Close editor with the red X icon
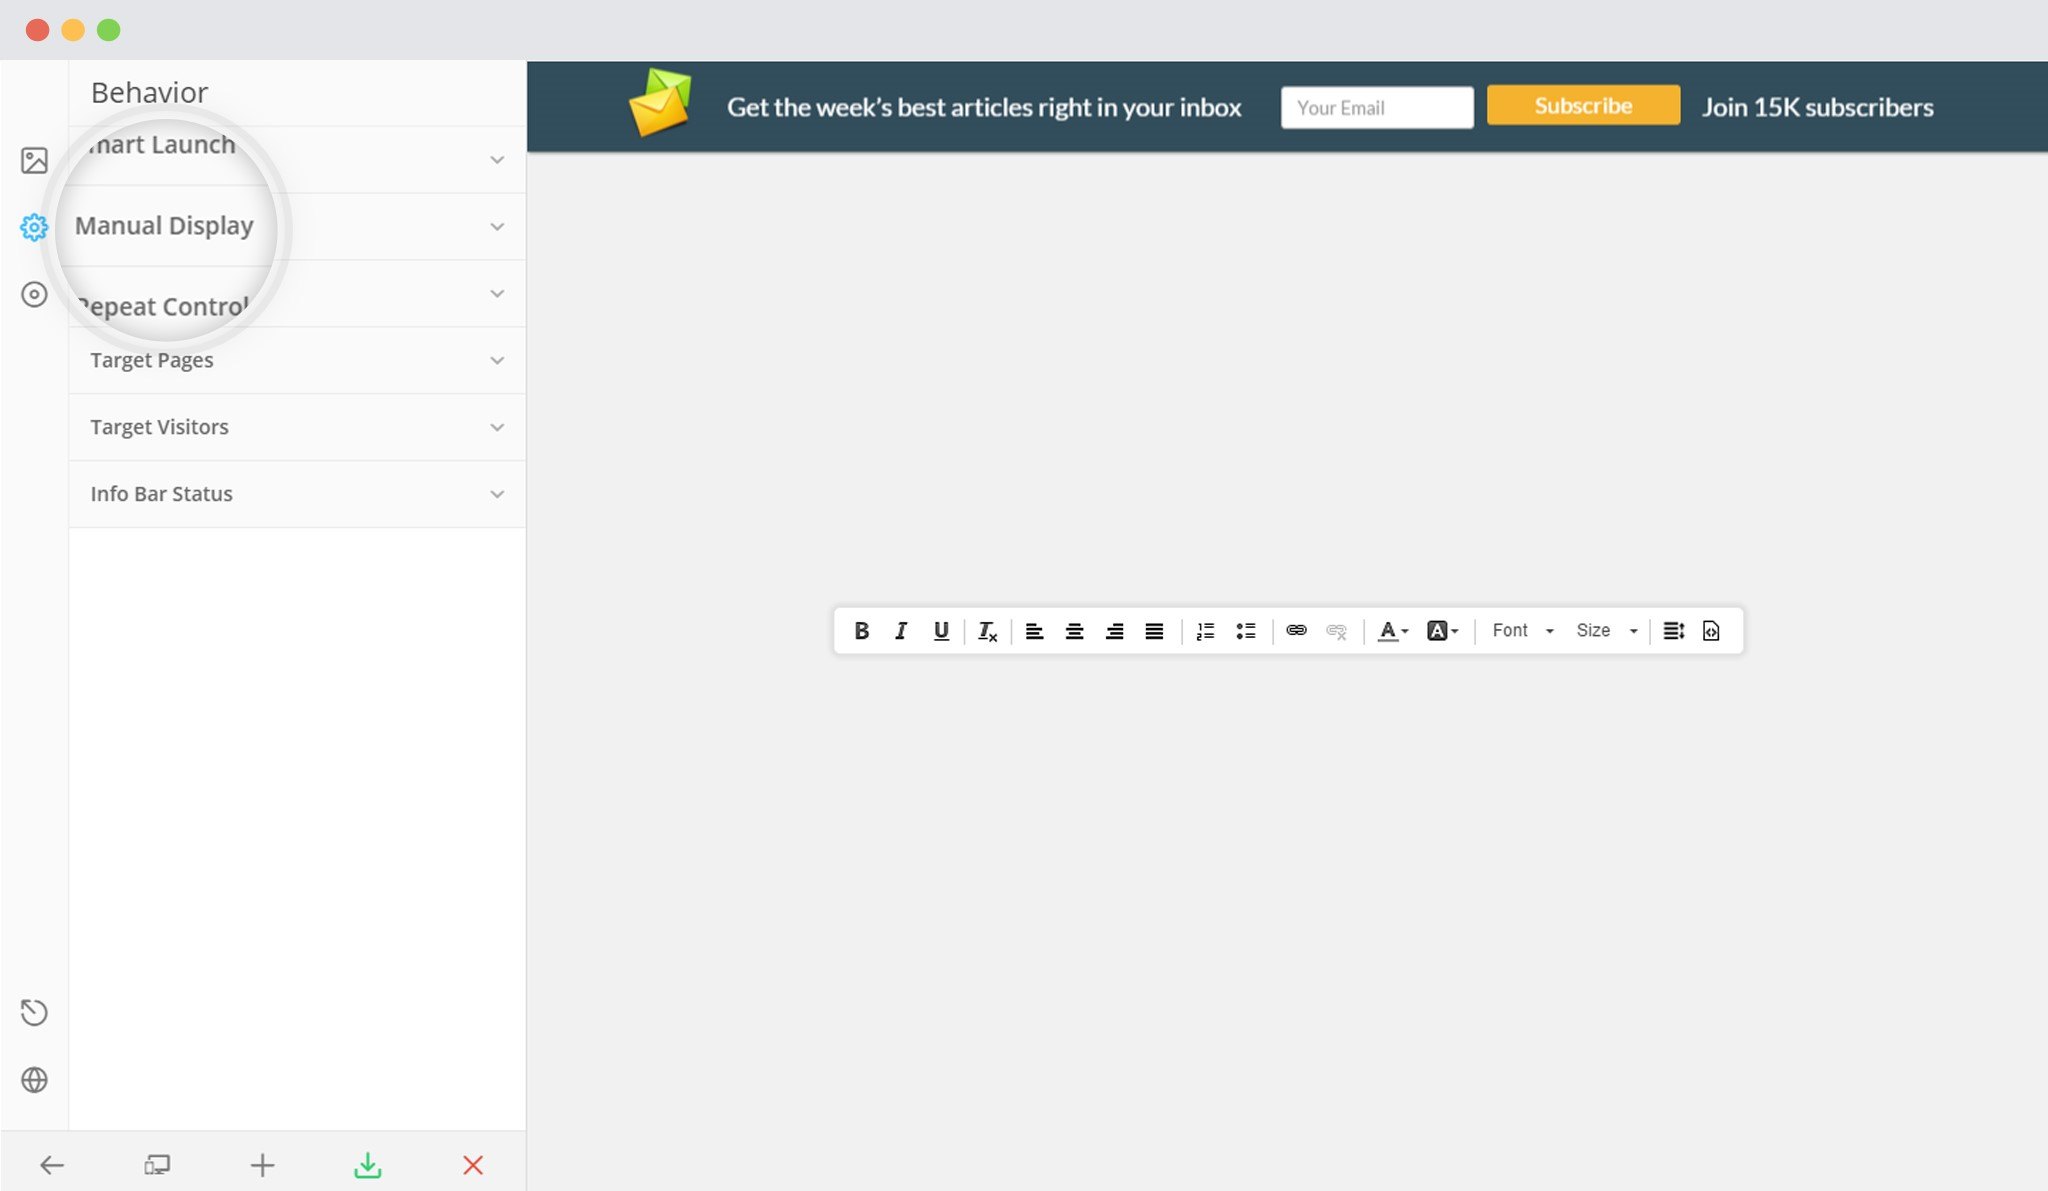 473,1165
